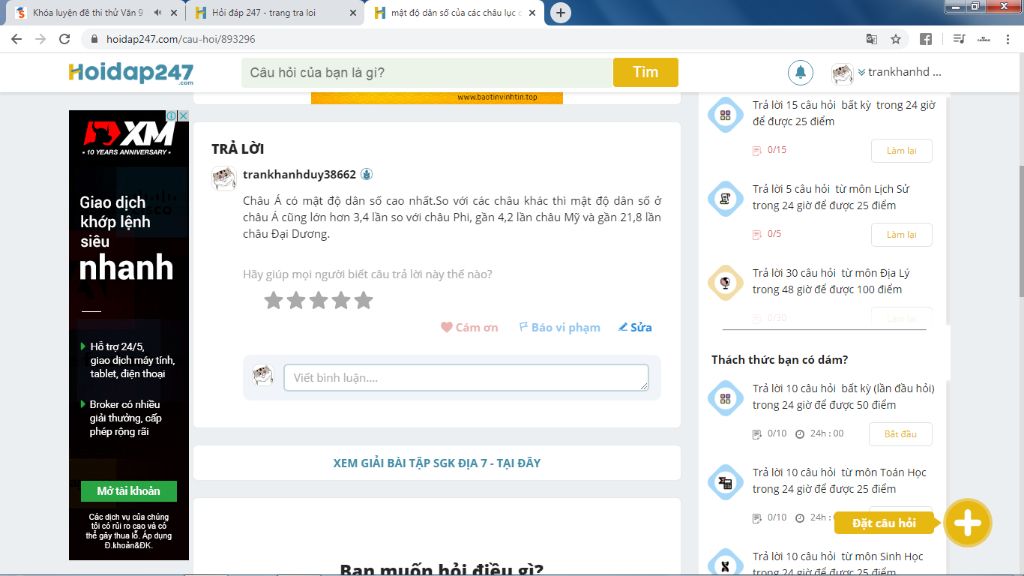1024x576 pixels.
Task: Open the ad info icon on XM banner
Action: click(172, 116)
